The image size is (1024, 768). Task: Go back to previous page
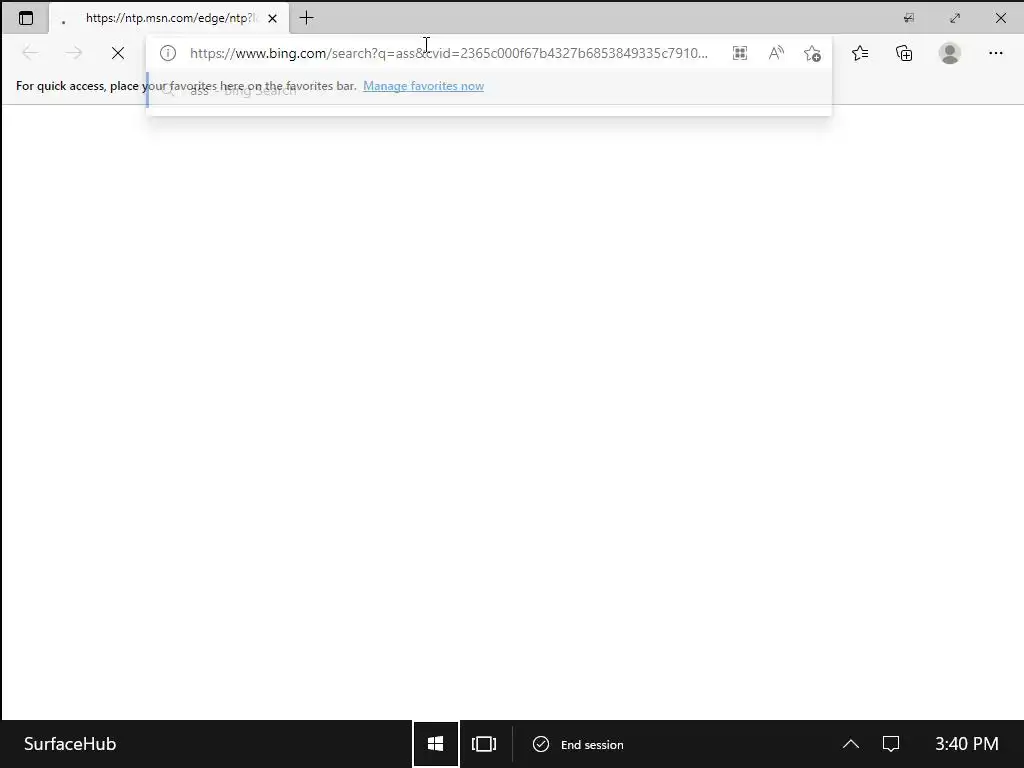(30, 53)
